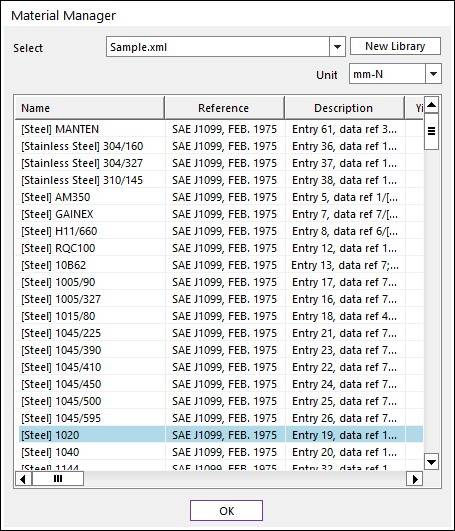455x531 pixels.
Task: Select the [Steel] 1045/390 material
Action: [61, 350]
